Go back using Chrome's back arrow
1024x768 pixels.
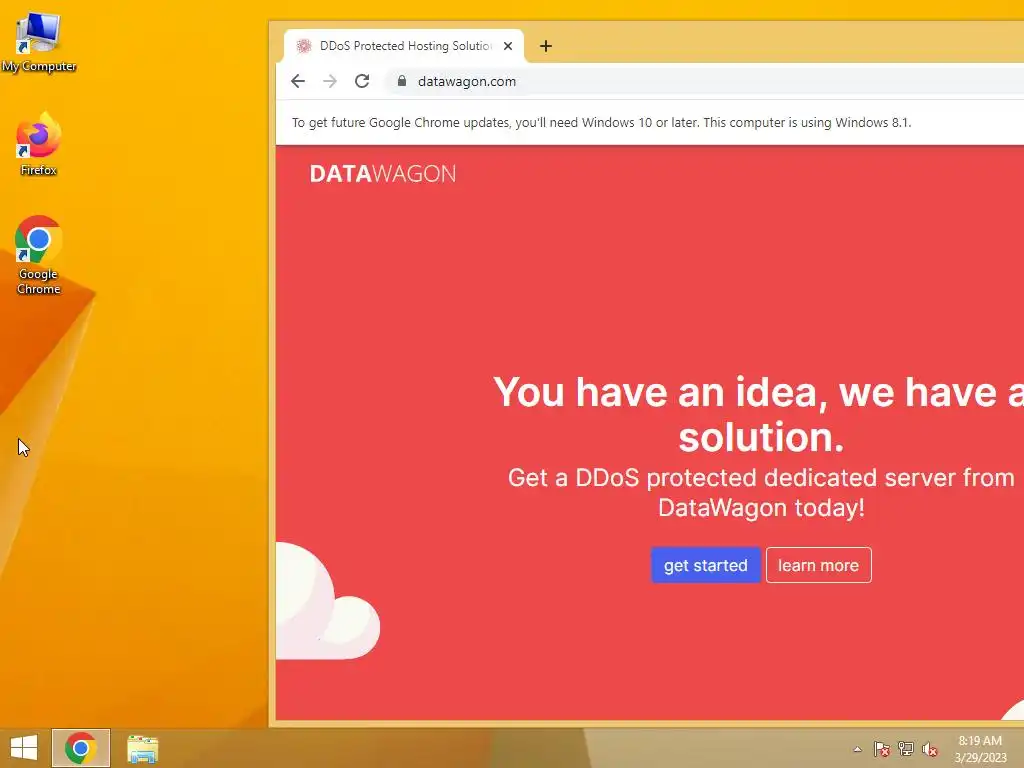(x=298, y=81)
